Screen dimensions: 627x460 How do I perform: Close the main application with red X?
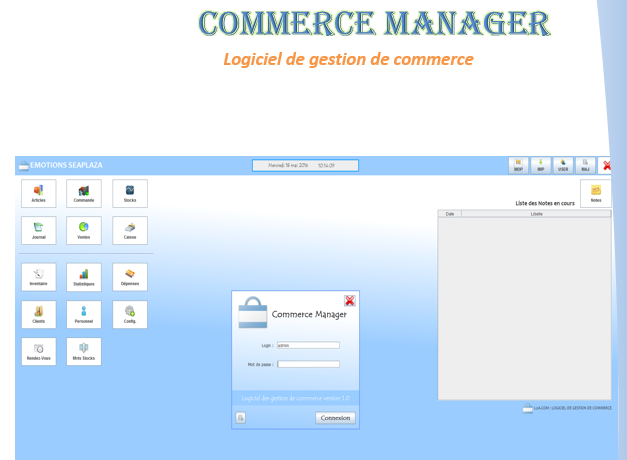(x=606, y=165)
